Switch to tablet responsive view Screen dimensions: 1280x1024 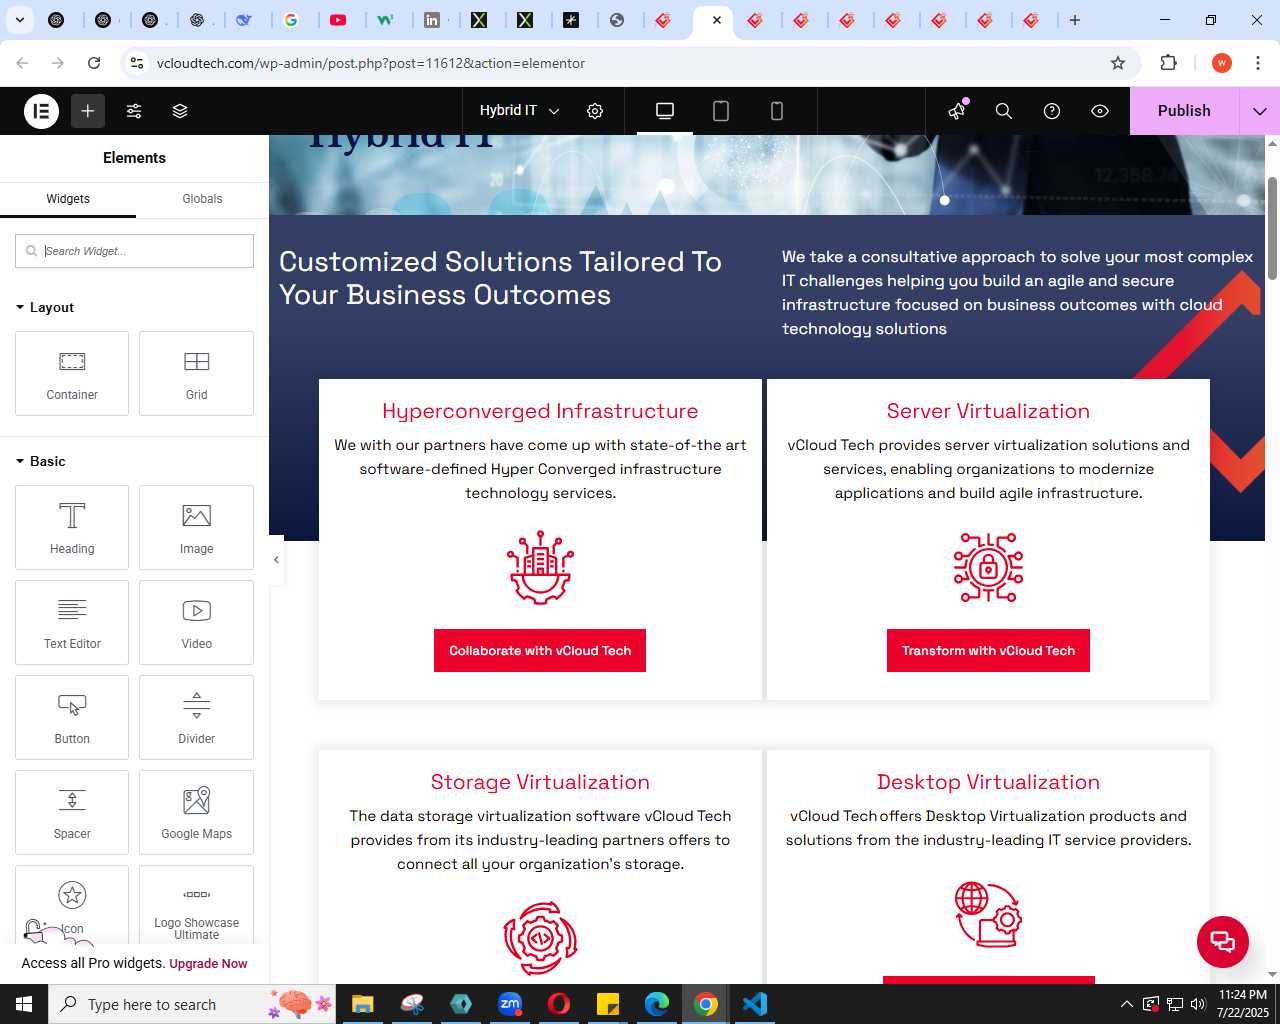(721, 111)
